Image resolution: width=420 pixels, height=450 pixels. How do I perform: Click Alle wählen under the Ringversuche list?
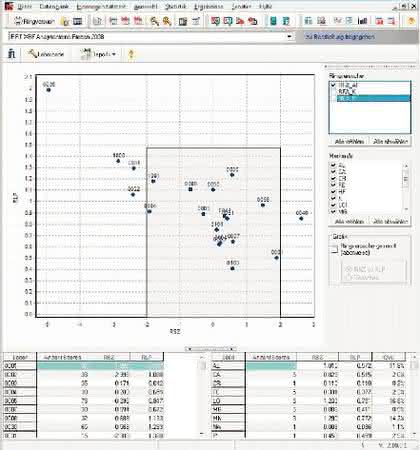pos(349,141)
